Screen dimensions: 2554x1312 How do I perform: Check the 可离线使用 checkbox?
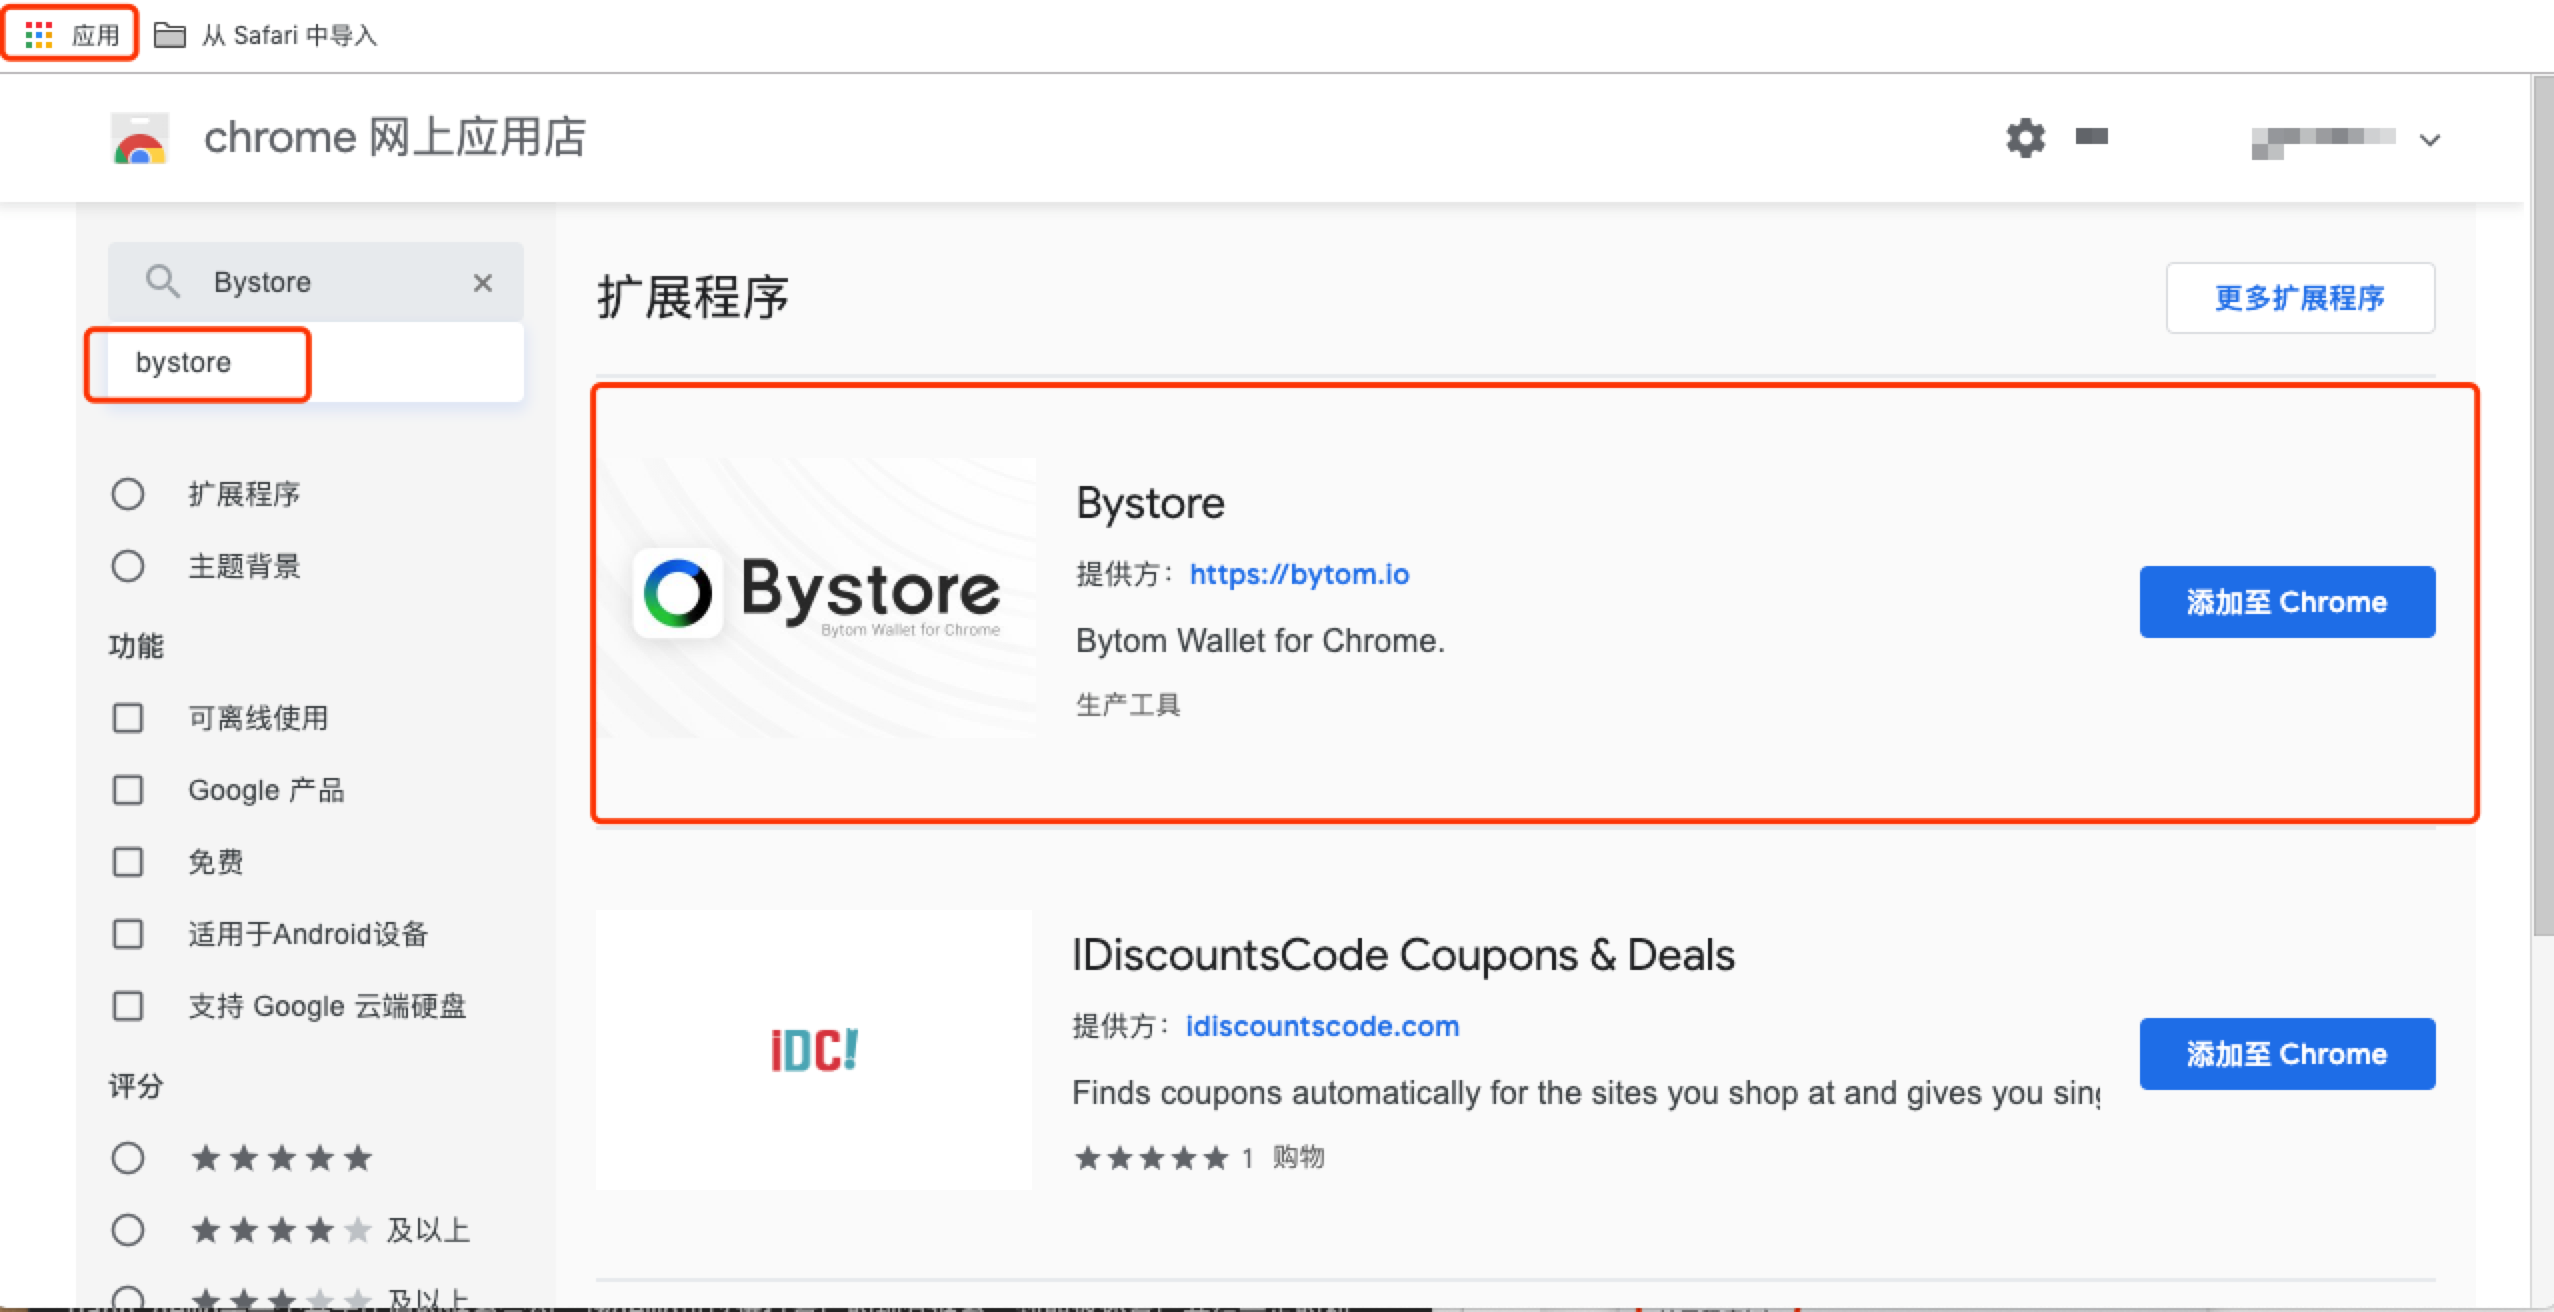tap(128, 718)
